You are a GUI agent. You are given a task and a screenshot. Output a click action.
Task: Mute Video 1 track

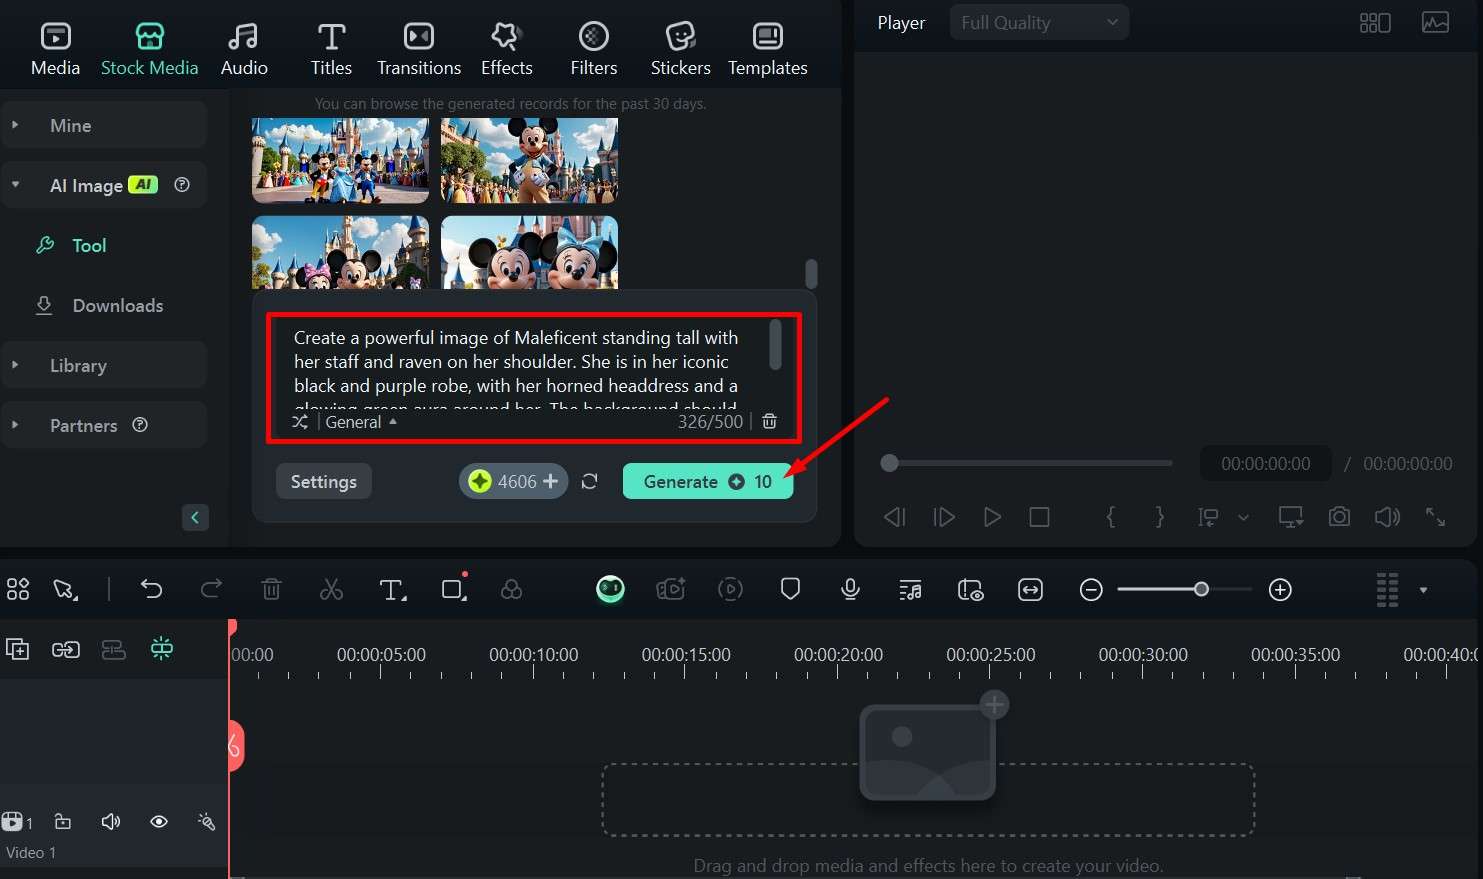(x=110, y=821)
